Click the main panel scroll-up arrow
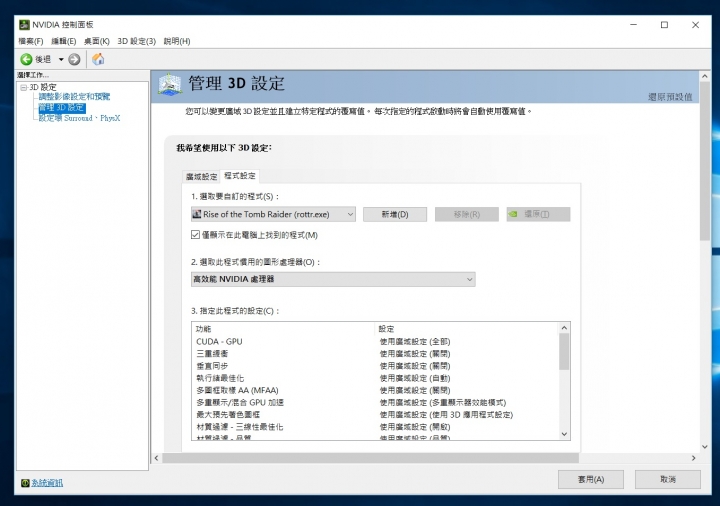The height and width of the screenshot is (506, 720). [x=705, y=76]
